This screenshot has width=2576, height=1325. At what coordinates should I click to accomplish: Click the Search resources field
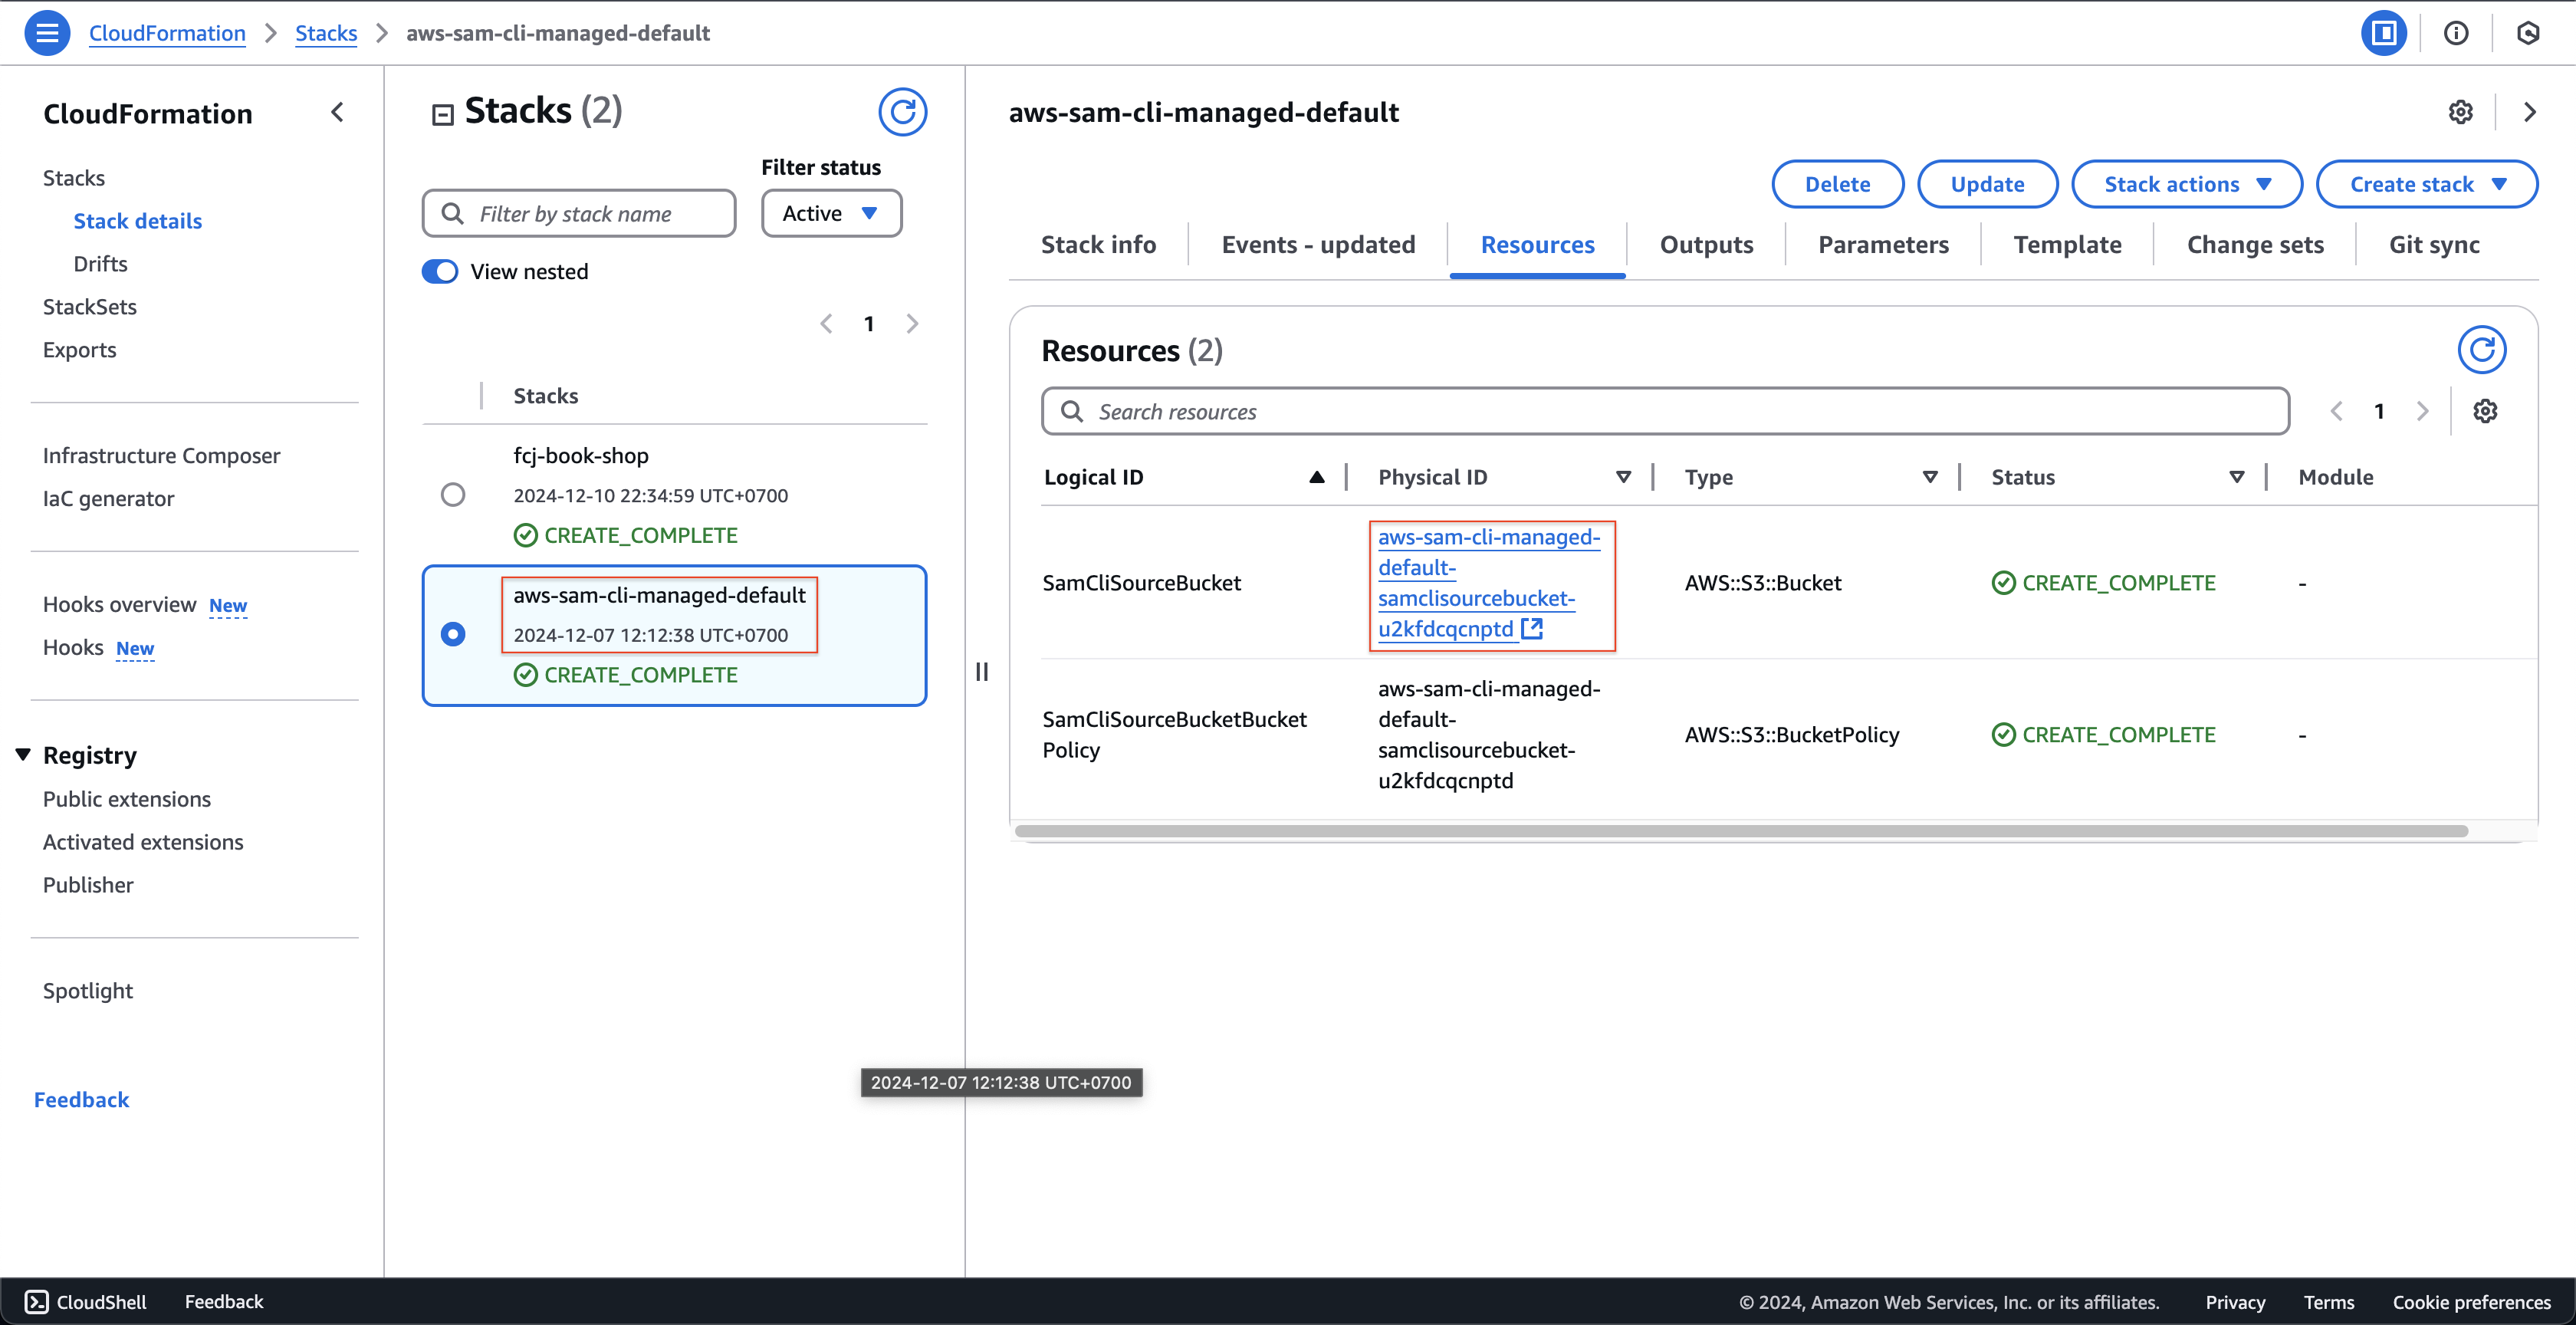[1665, 411]
